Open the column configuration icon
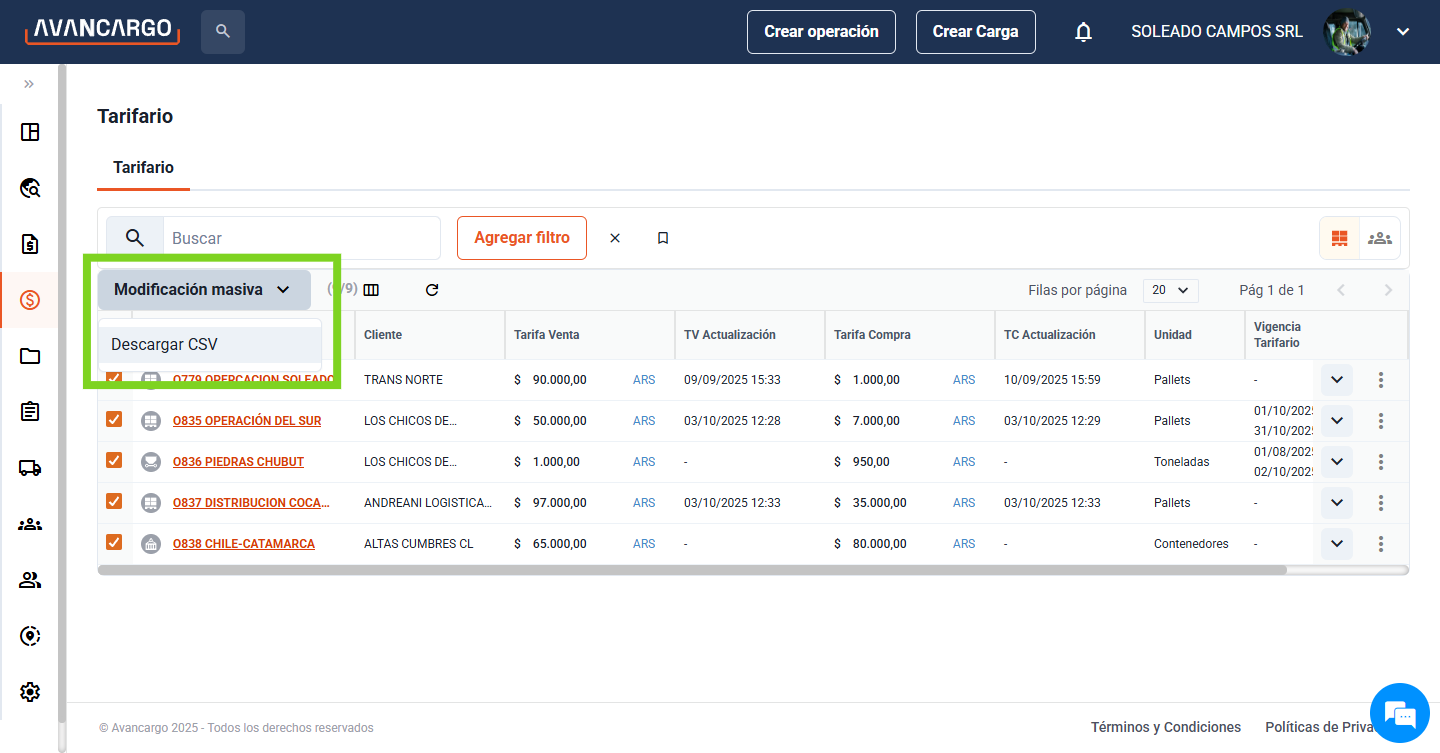 pos(371,290)
